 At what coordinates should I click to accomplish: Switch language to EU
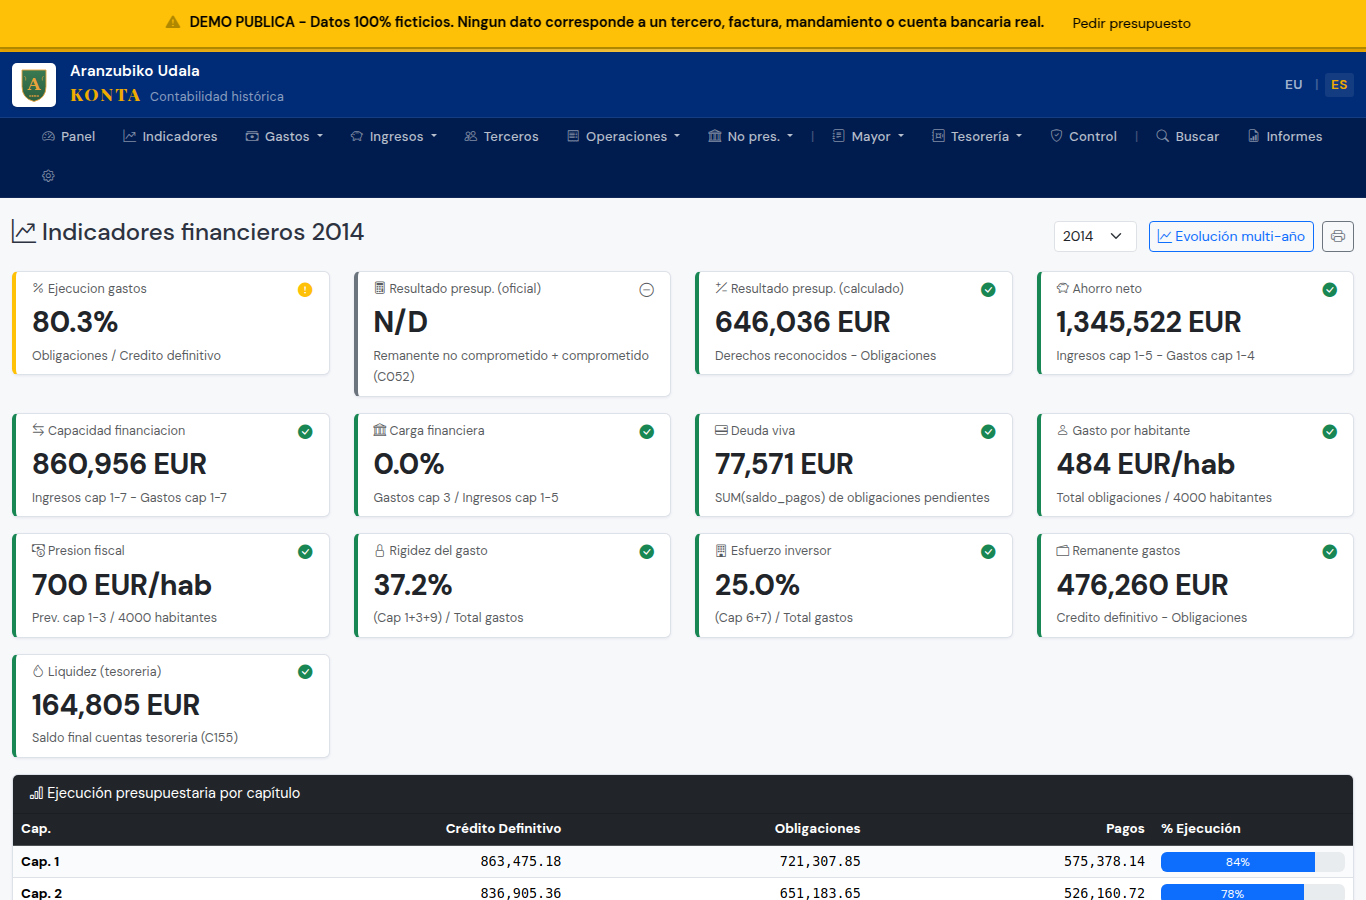pos(1294,85)
